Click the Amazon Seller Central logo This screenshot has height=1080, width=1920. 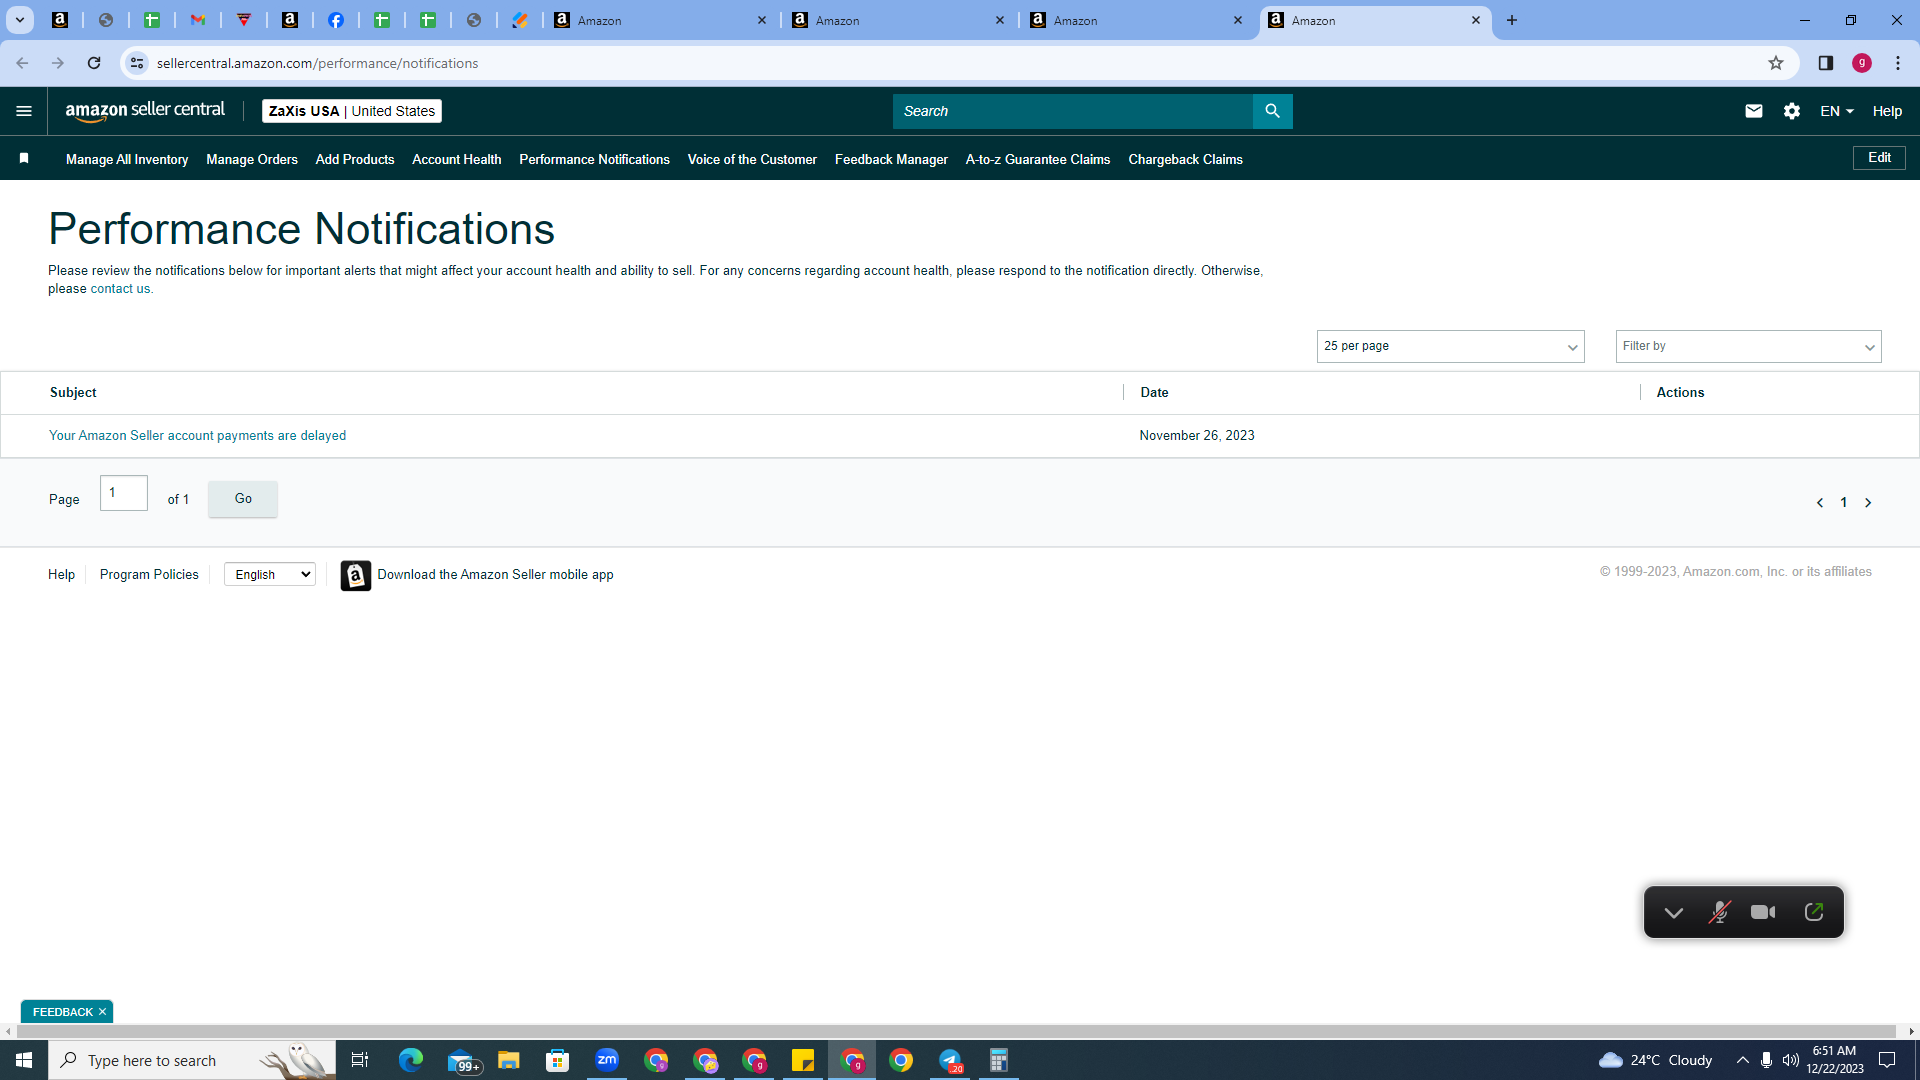tap(145, 111)
